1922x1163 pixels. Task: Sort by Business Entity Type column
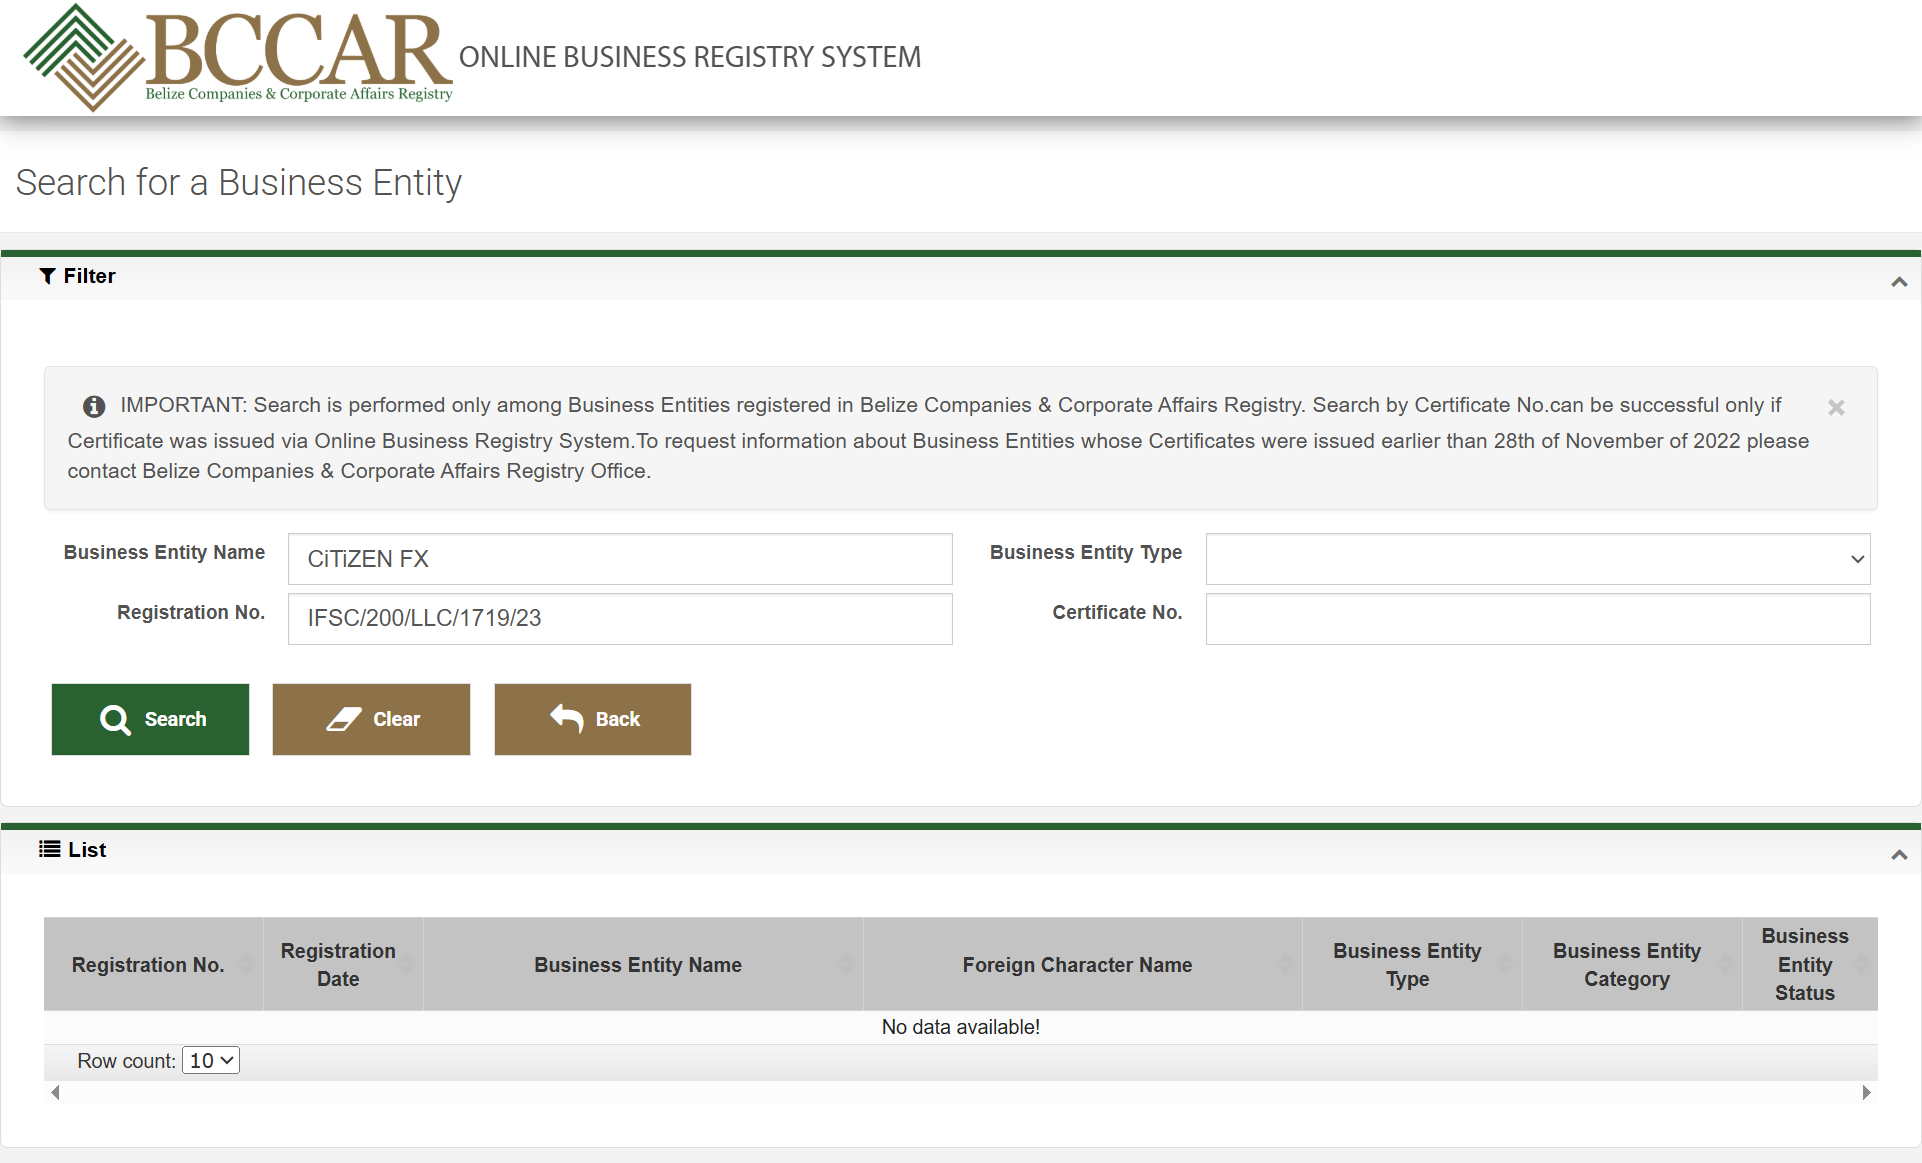pyautogui.click(x=1412, y=964)
